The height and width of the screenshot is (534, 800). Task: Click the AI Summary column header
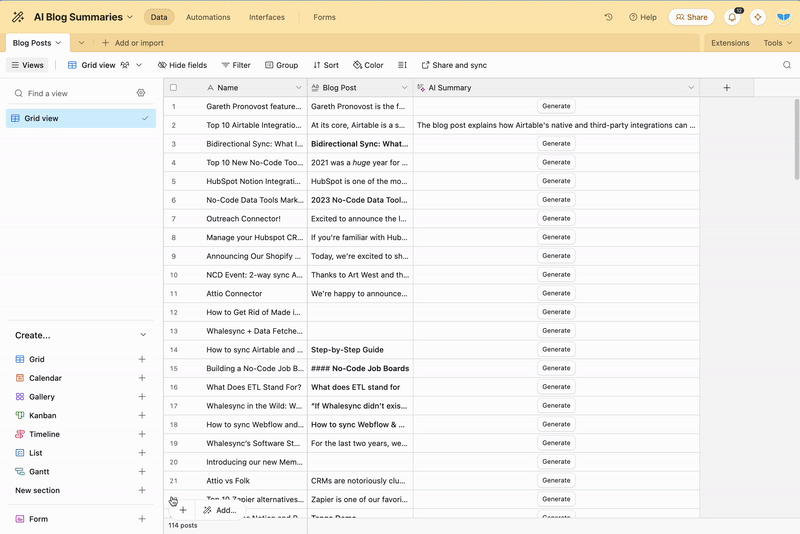tap(556, 88)
